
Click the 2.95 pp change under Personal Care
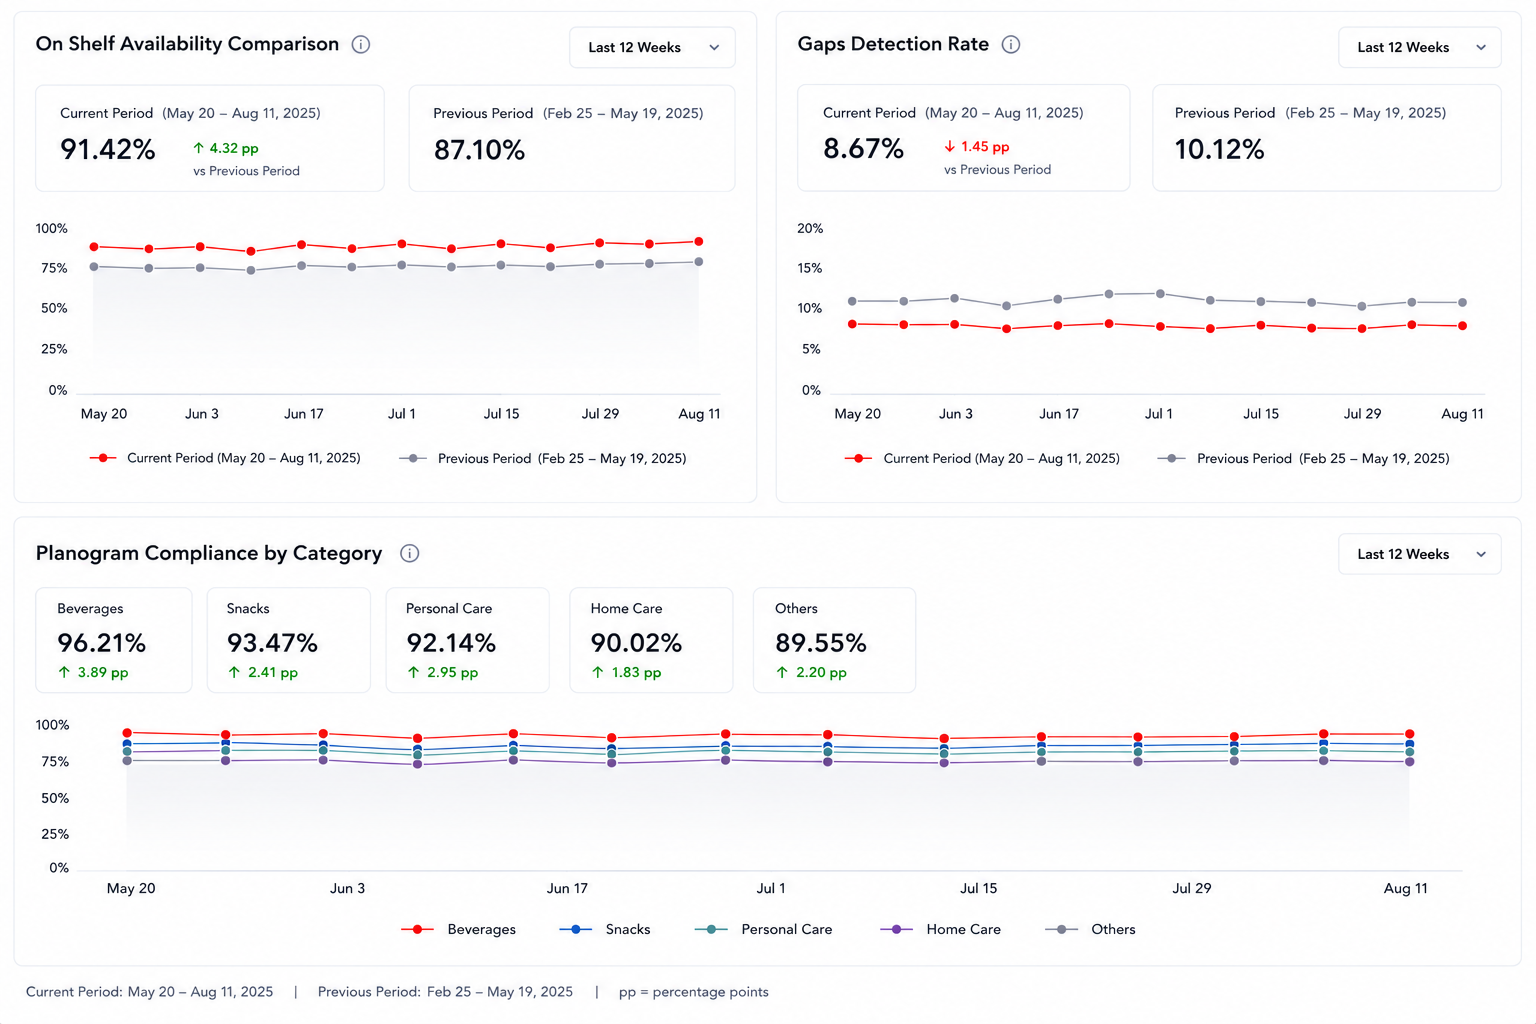coord(443,672)
